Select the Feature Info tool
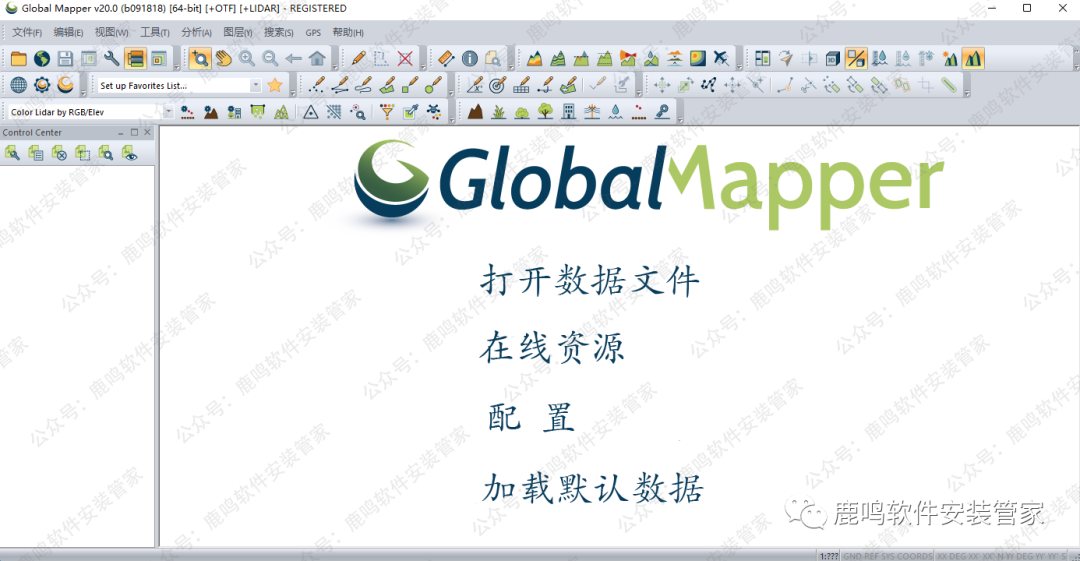 point(469,59)
